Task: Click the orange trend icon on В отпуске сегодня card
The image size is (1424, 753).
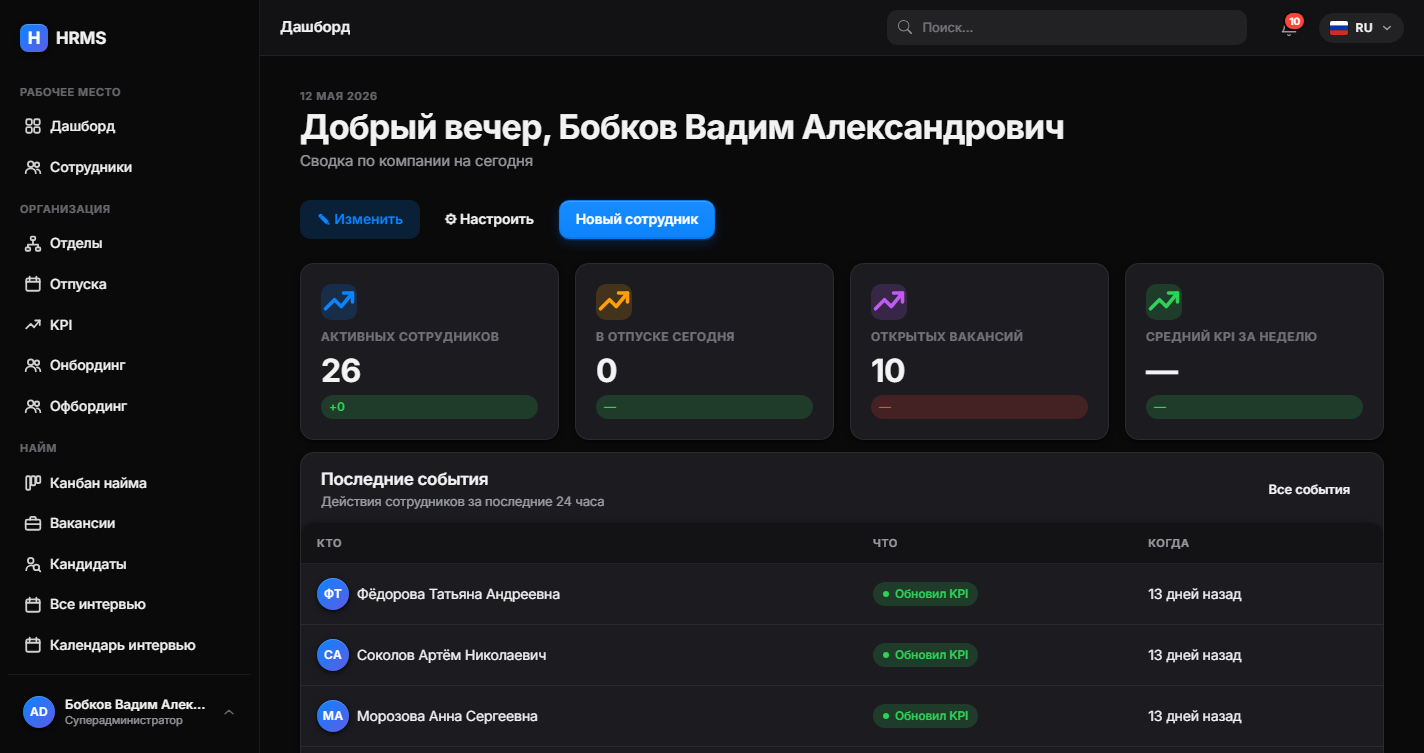Action: [x=614, y=302]
